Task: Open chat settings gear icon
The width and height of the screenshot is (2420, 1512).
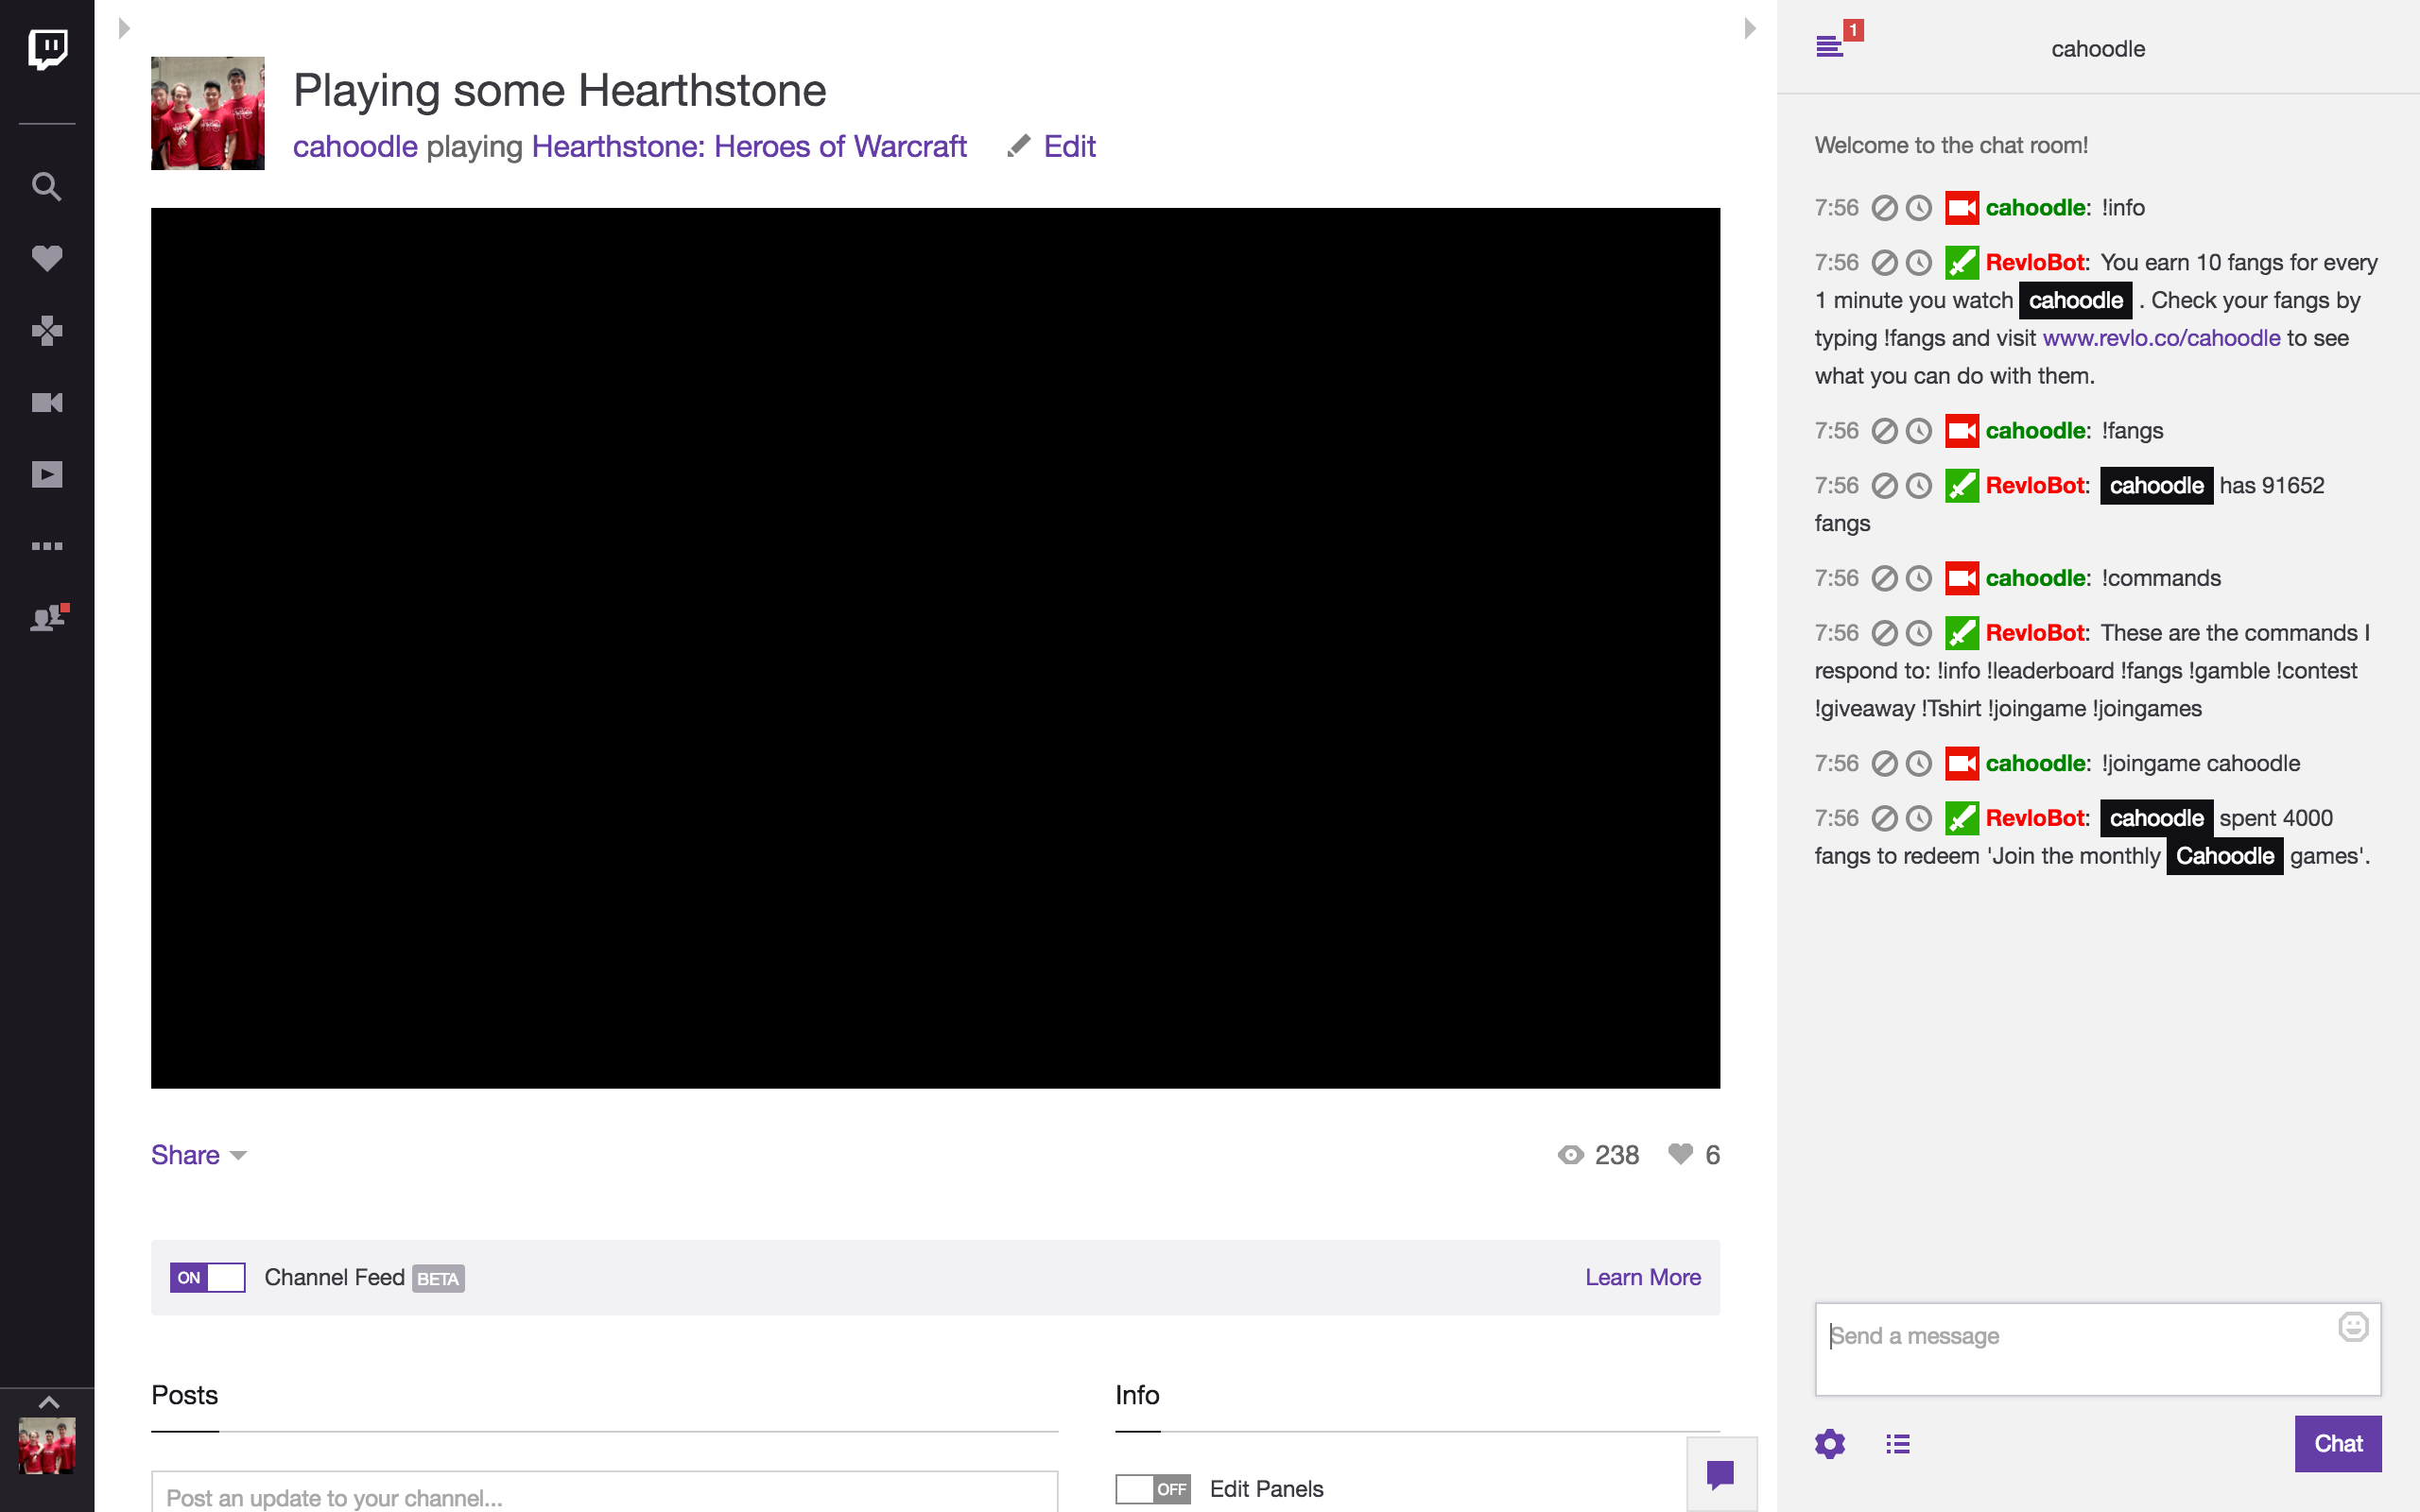Action: pos(1829,1443)
